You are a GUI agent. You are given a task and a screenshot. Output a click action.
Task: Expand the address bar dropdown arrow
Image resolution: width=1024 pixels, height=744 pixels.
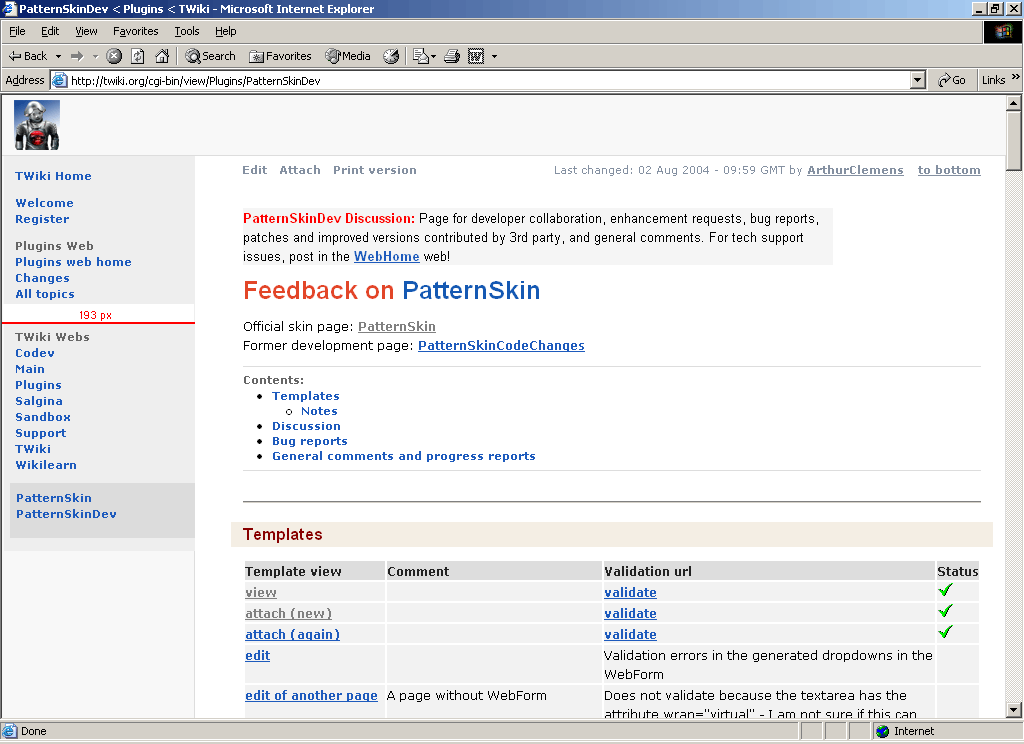tap(918, 80)
